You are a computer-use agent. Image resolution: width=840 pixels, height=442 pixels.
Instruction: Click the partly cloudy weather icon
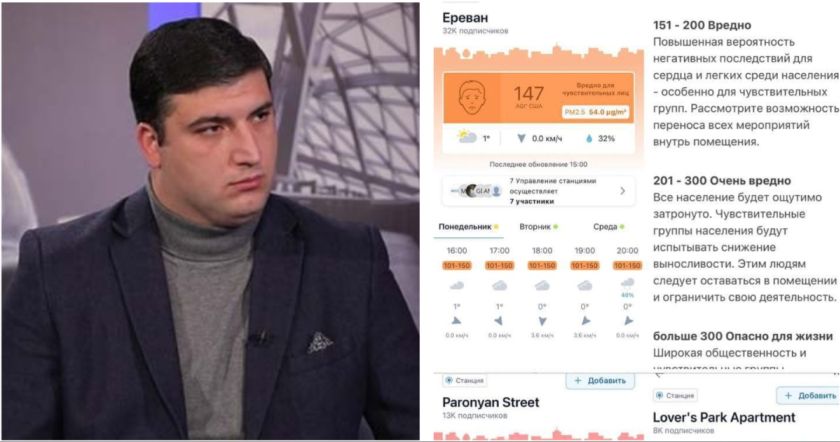pyautogui.click(x=467, y=137)
